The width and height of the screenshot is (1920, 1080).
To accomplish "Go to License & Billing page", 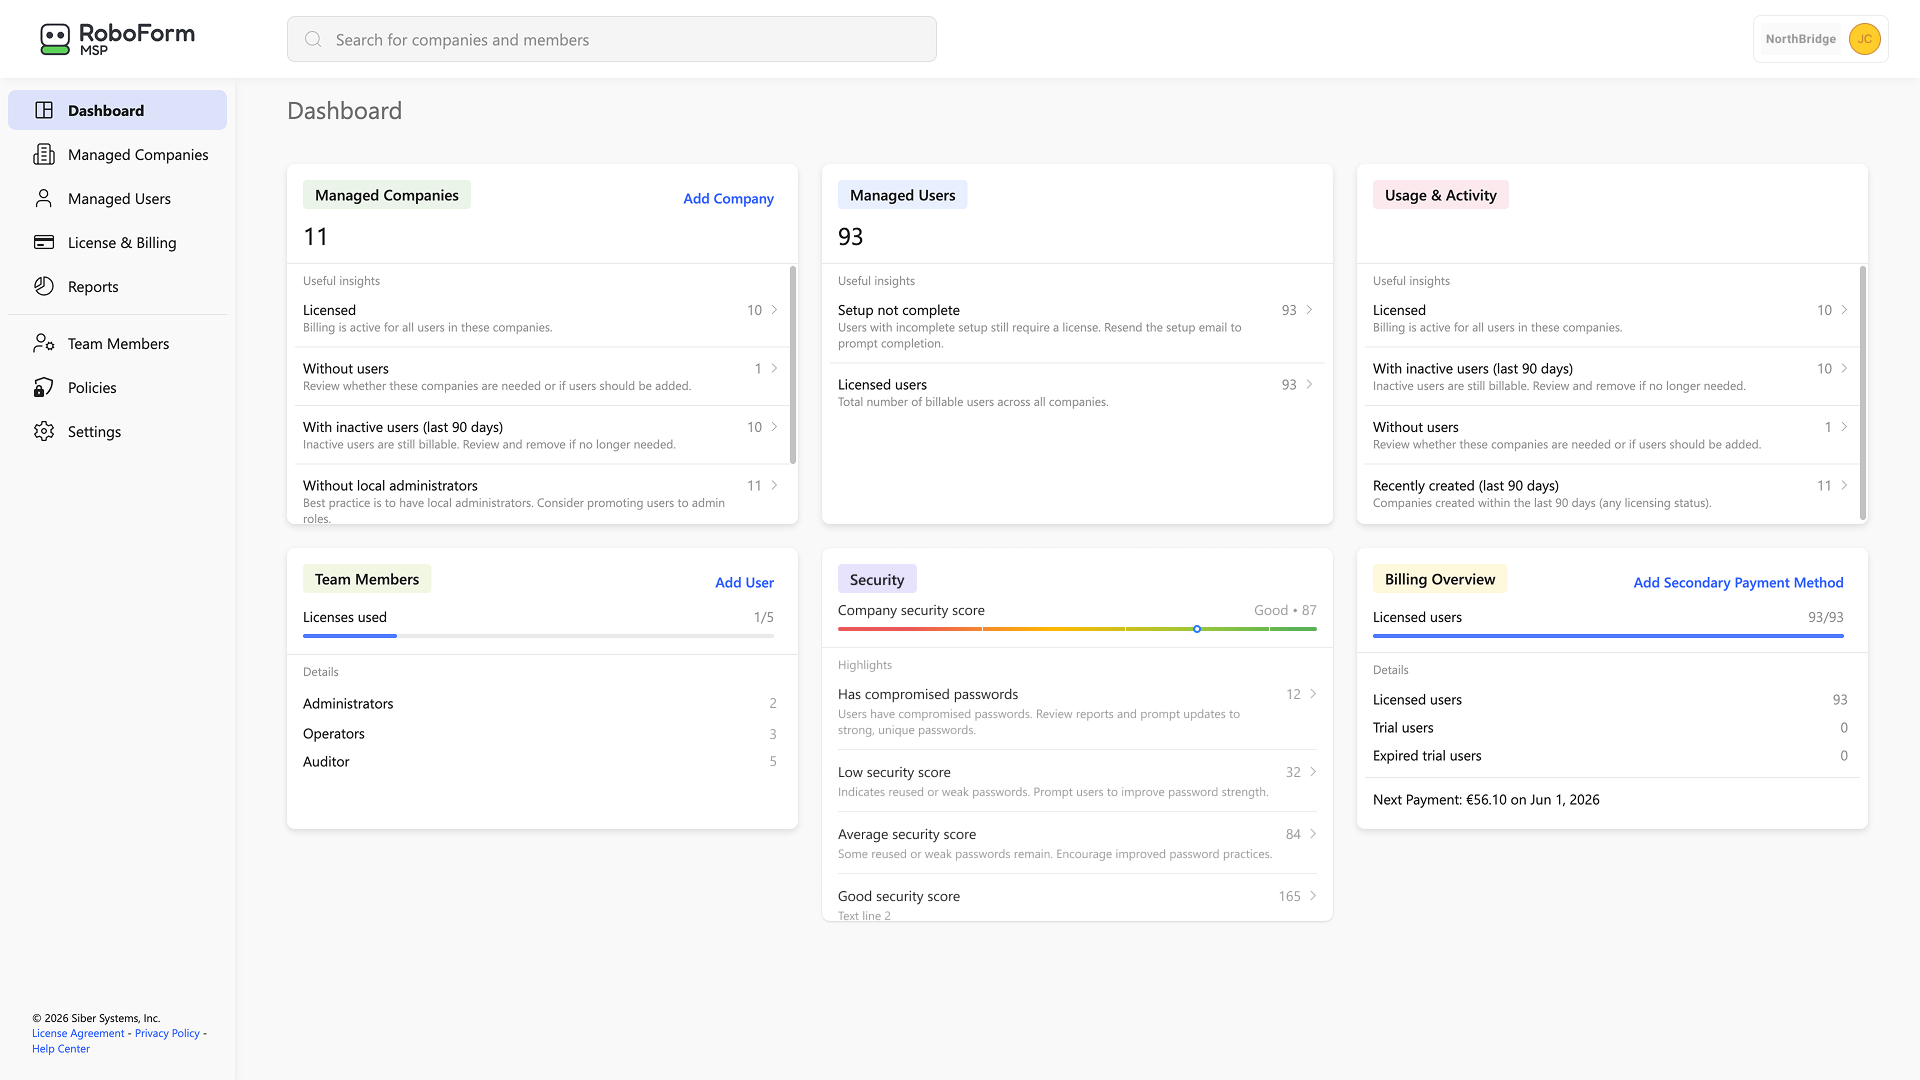I will point(118,242).
